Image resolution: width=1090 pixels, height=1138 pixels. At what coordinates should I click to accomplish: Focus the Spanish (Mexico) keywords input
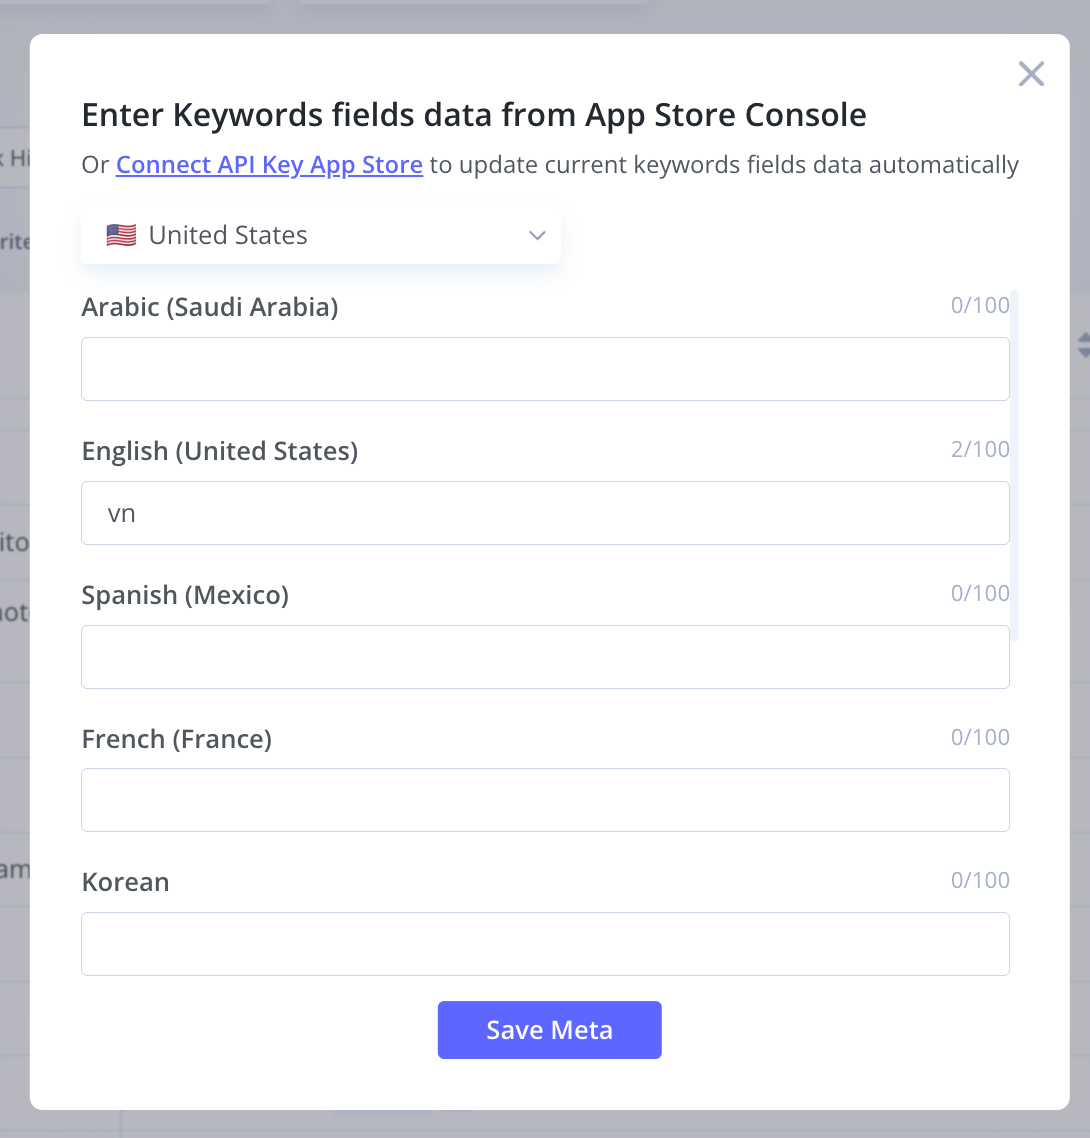pos(545,657)
